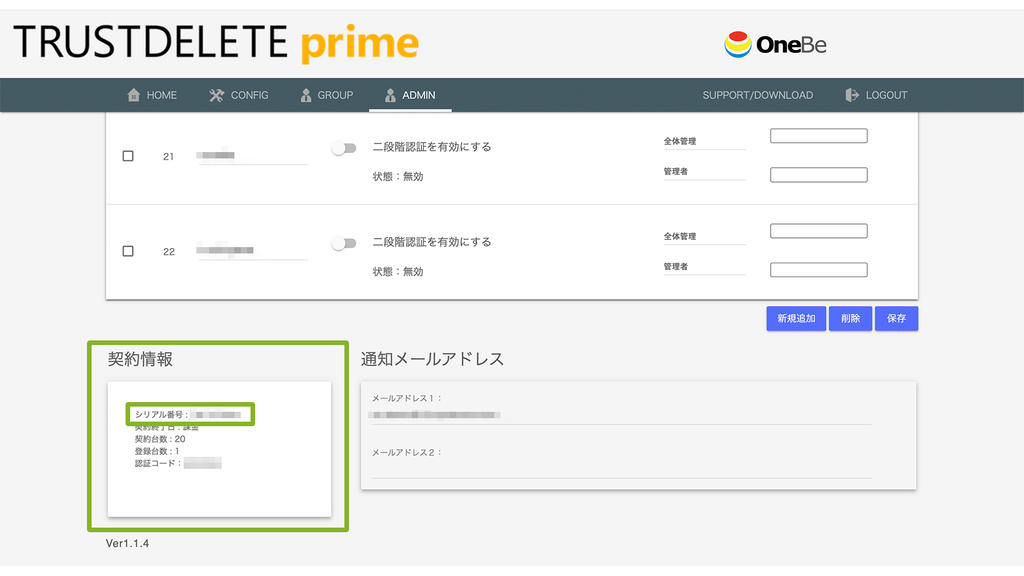The image size is (1024, 576).
Task: Click the TRUSTDELETE prime logo
Action: click(216, 42)
